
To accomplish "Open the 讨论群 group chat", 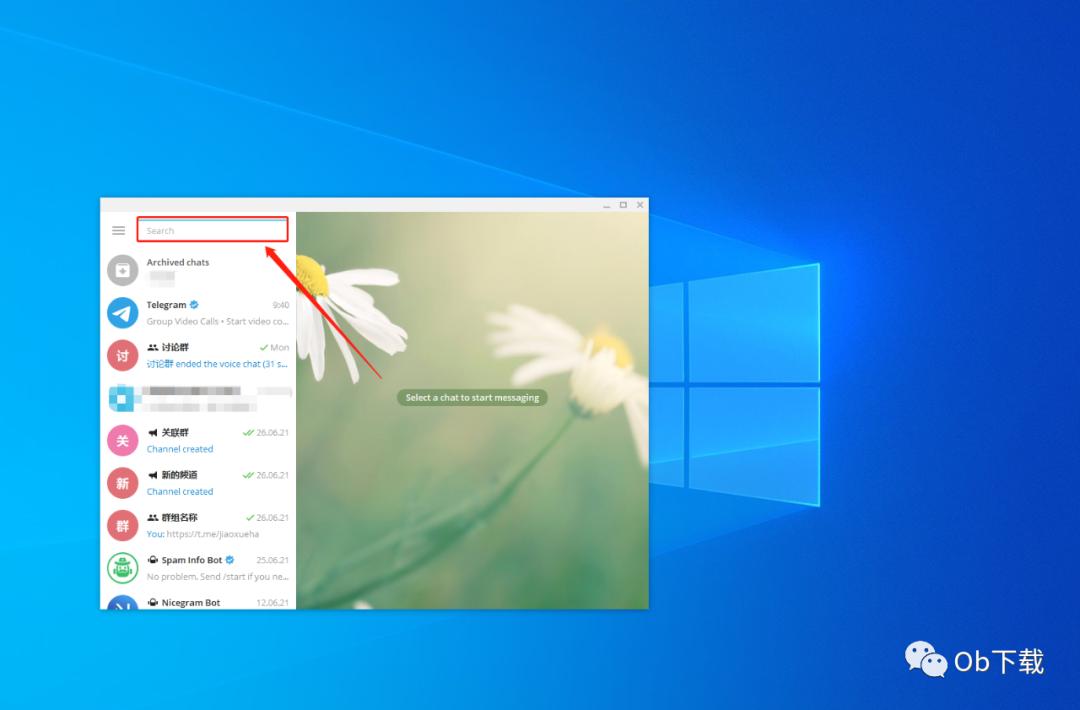I will click(x=198, y=355).
